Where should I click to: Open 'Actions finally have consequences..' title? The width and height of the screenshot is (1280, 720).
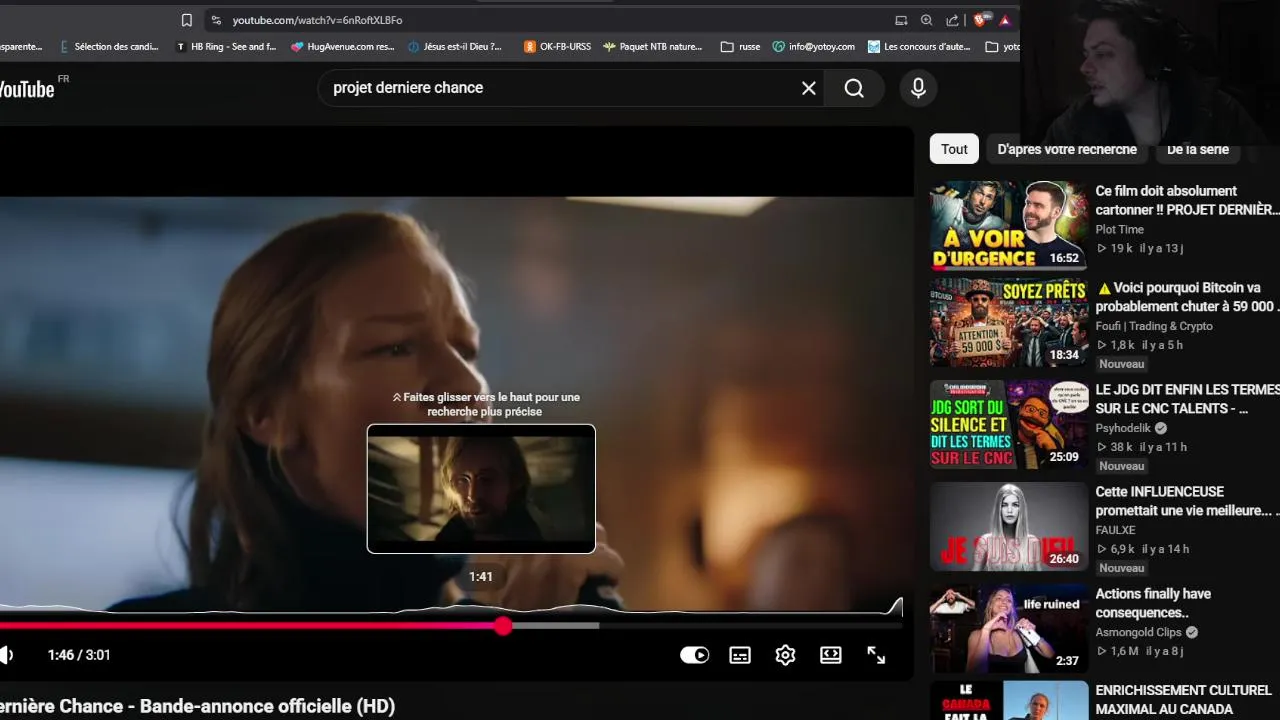click(x=1153, y=603)
